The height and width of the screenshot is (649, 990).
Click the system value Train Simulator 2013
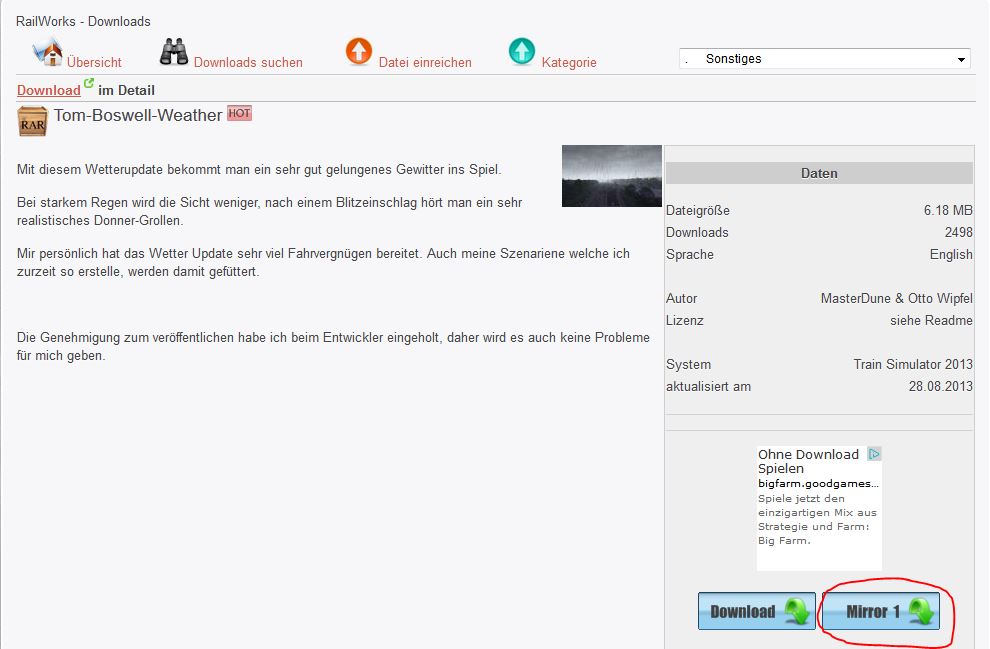[913, 364]
